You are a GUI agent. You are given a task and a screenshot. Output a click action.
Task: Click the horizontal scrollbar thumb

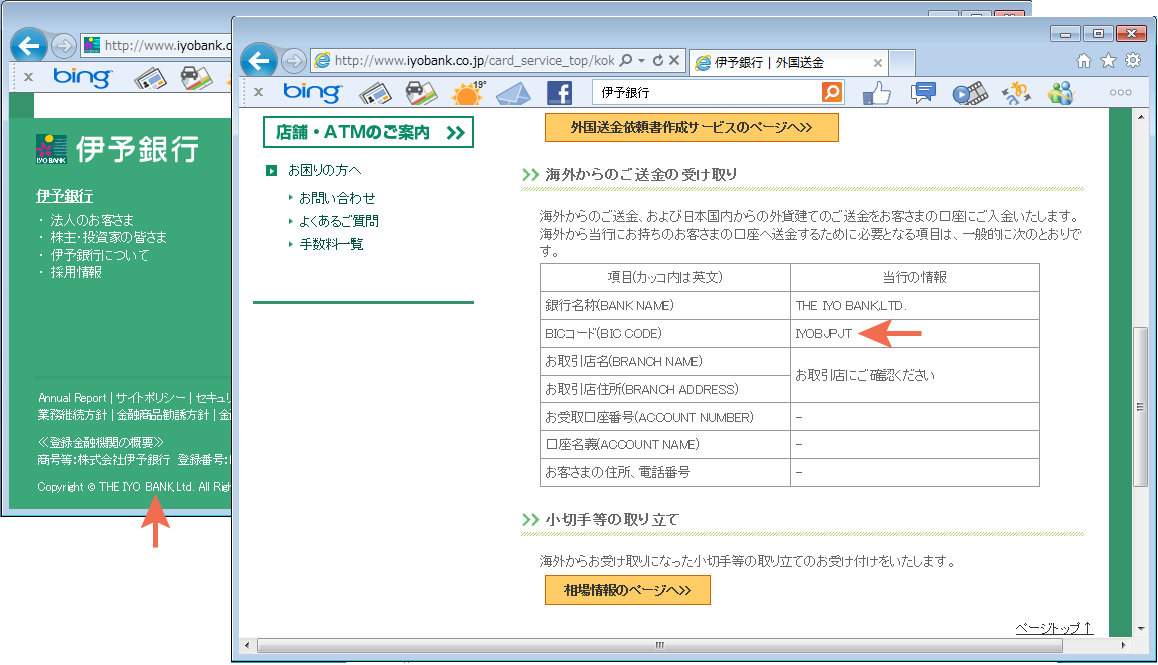coord(659,645)
